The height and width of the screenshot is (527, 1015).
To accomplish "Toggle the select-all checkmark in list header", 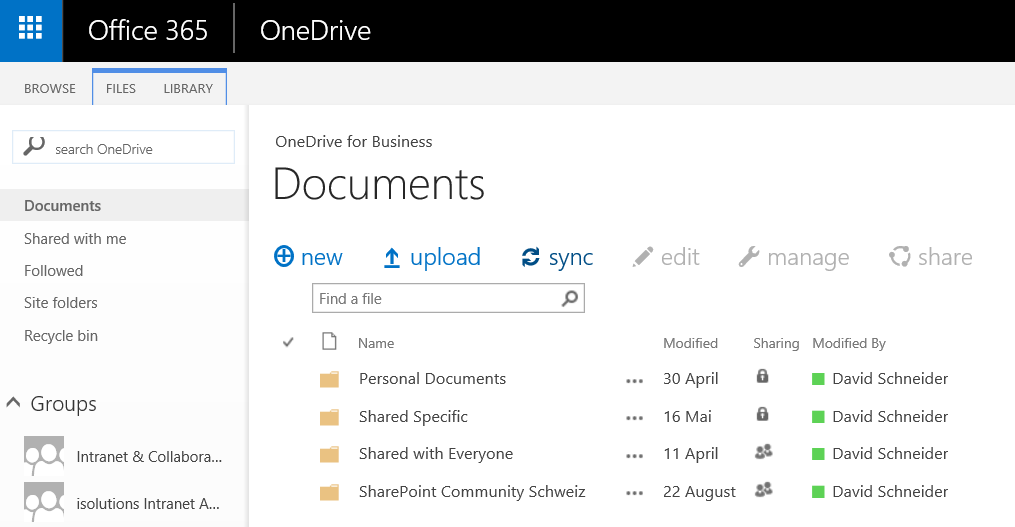I will tap(289, 342).
